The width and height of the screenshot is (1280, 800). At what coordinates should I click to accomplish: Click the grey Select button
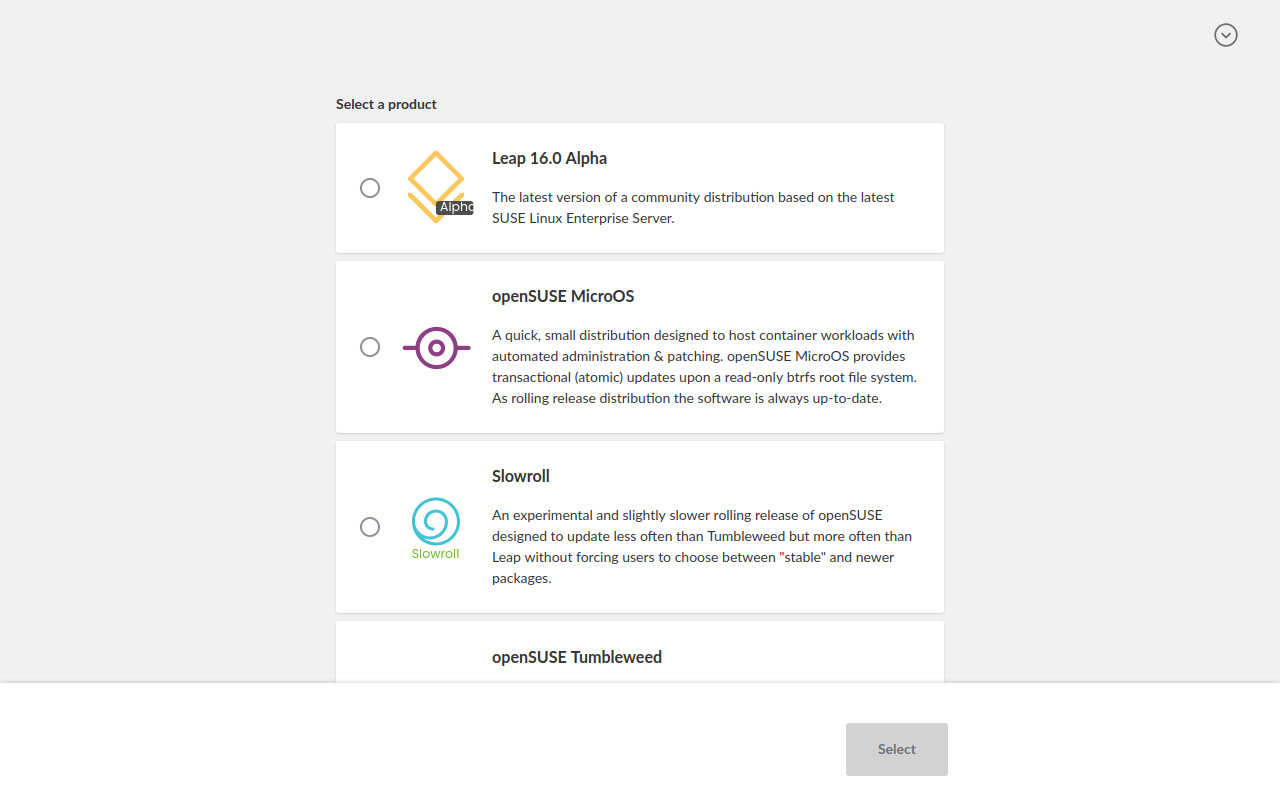tap(897, 749)
